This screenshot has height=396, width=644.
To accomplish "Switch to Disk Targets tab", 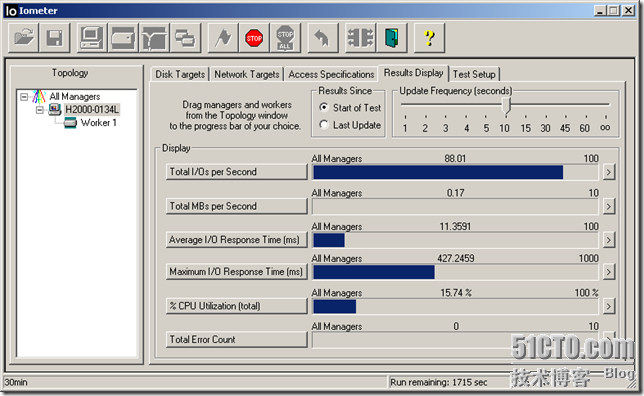I will tap(180, 74).
